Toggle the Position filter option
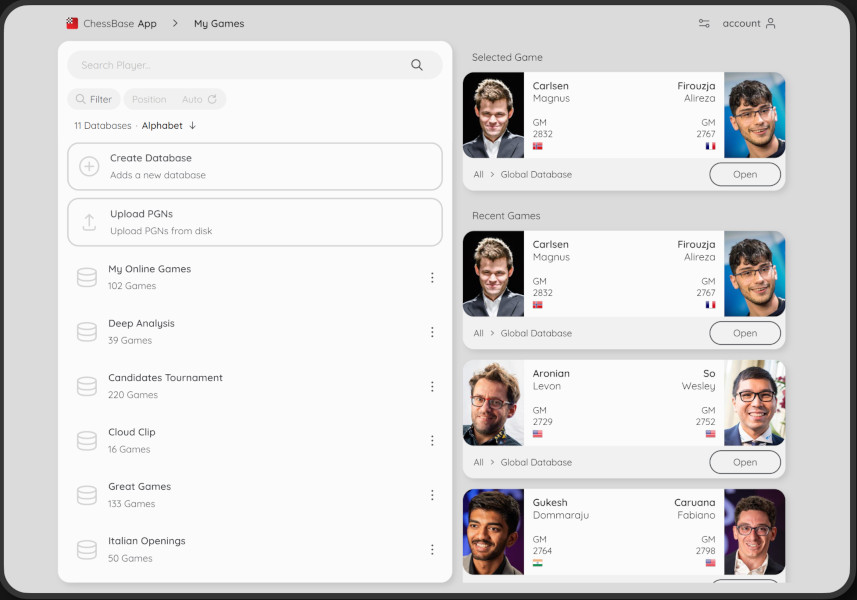Image resolution: width=857 pixels, height=600 pixels. click(149, 99)
